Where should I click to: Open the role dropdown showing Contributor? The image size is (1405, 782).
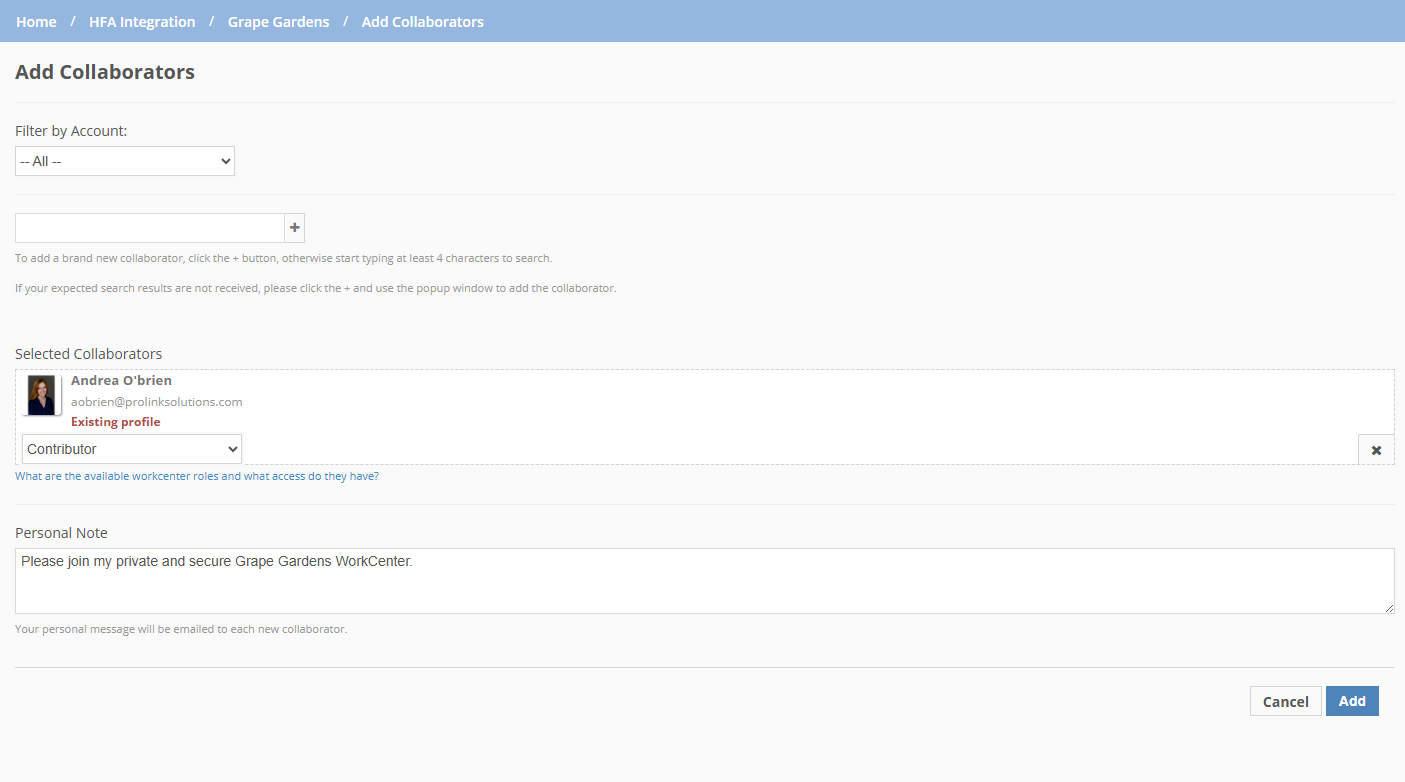[131, 448]
